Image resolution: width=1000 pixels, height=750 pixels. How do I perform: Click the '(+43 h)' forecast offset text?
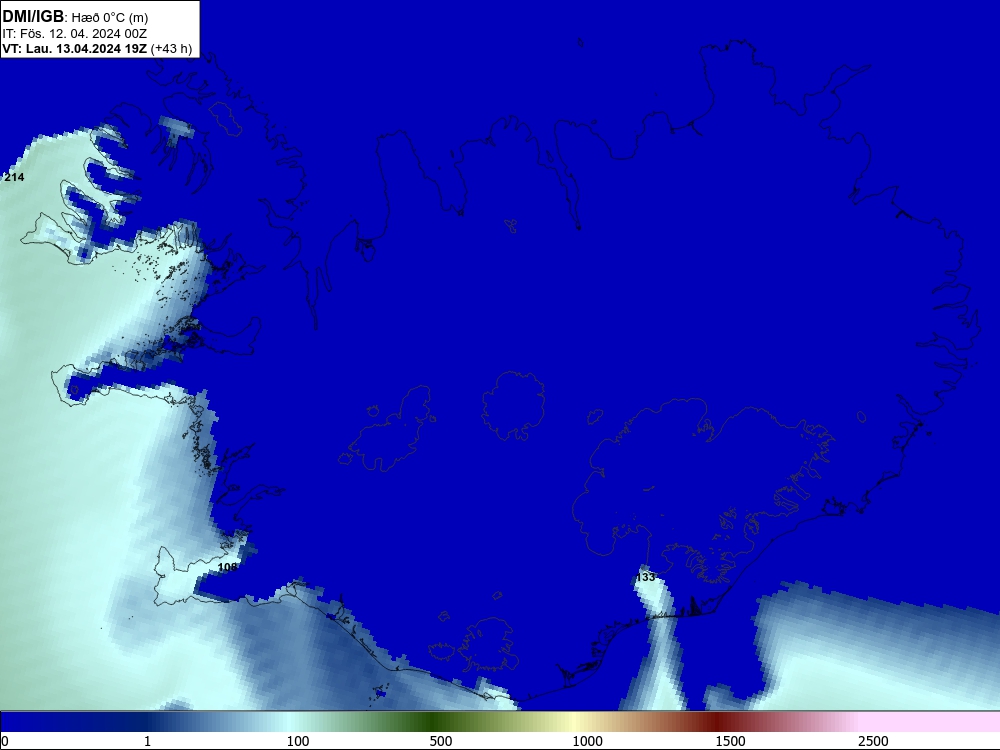(172, 48)
